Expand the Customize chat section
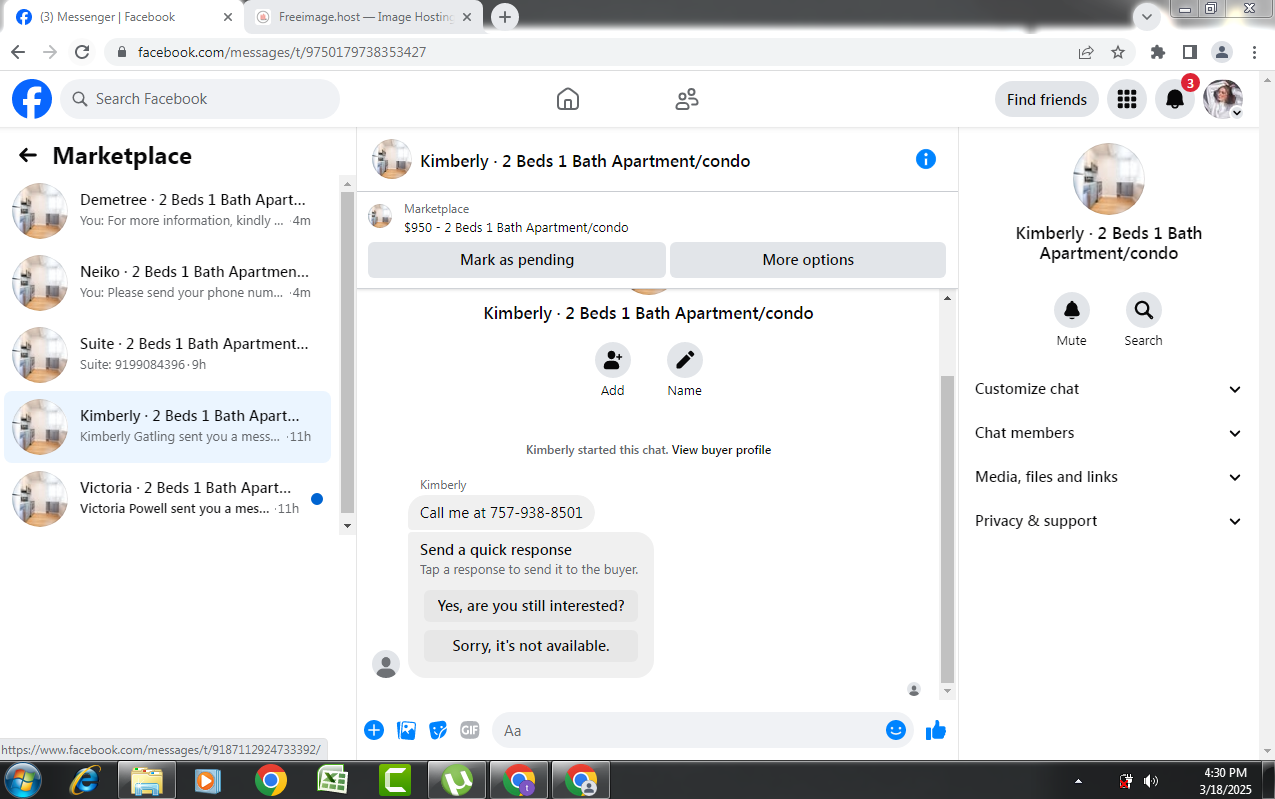This screenshot has height=799, width=1275. pyautogui.click(x=1108, y=389)
